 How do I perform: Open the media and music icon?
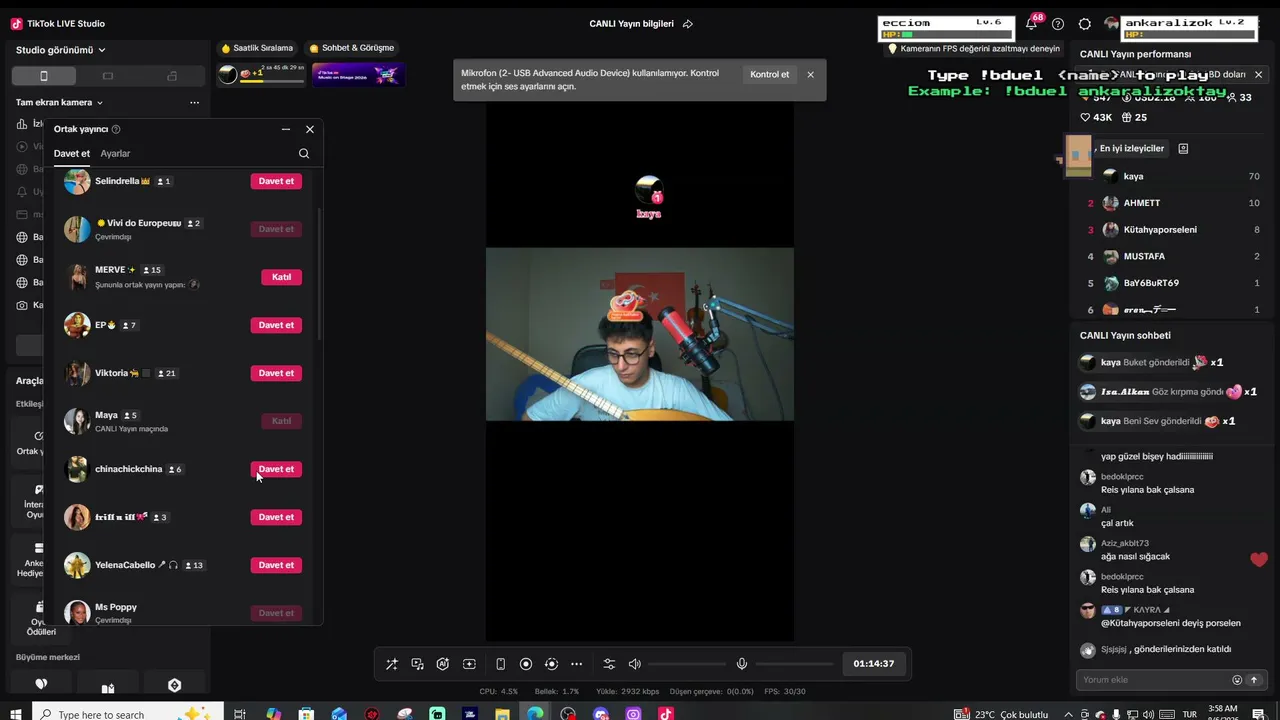(x=417, y=664)
